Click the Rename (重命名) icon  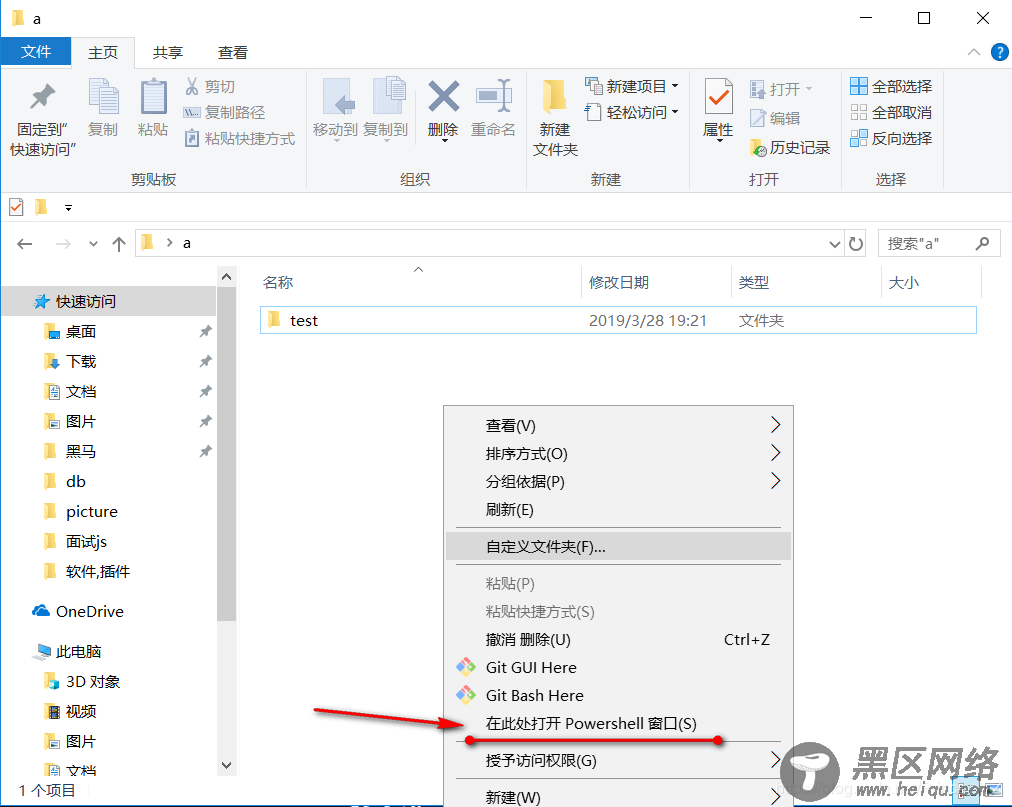tap(494, 97)
